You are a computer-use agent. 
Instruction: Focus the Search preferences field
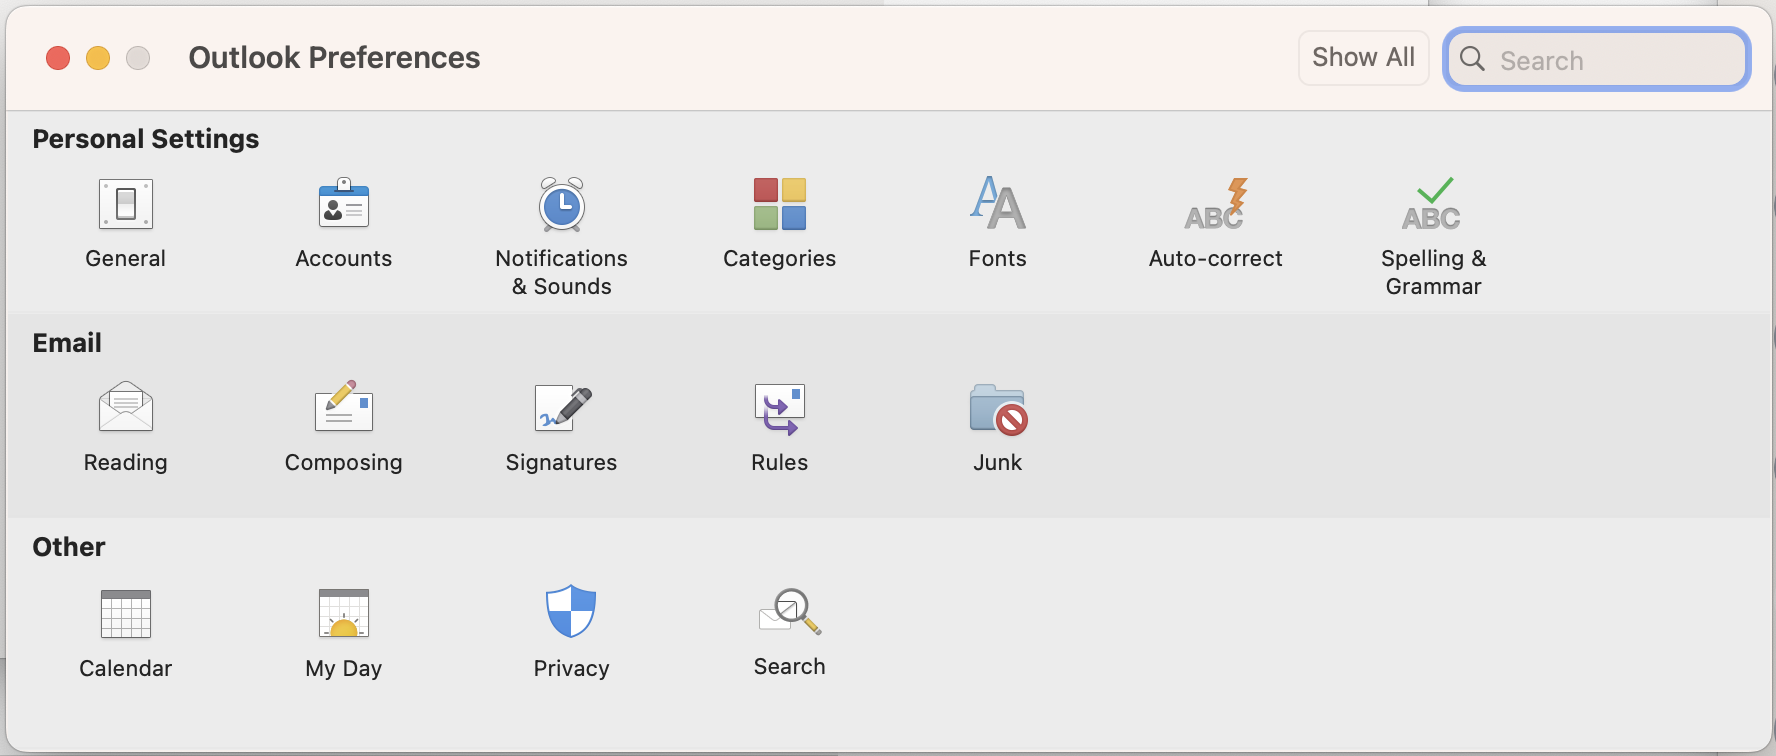(x=1597, y=59)
